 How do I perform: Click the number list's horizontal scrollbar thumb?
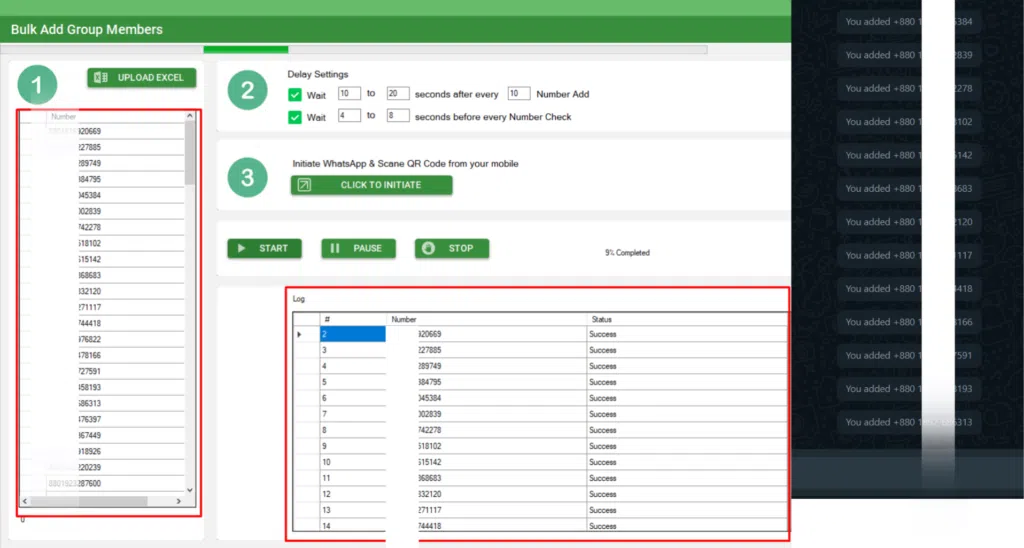point(89,501)
